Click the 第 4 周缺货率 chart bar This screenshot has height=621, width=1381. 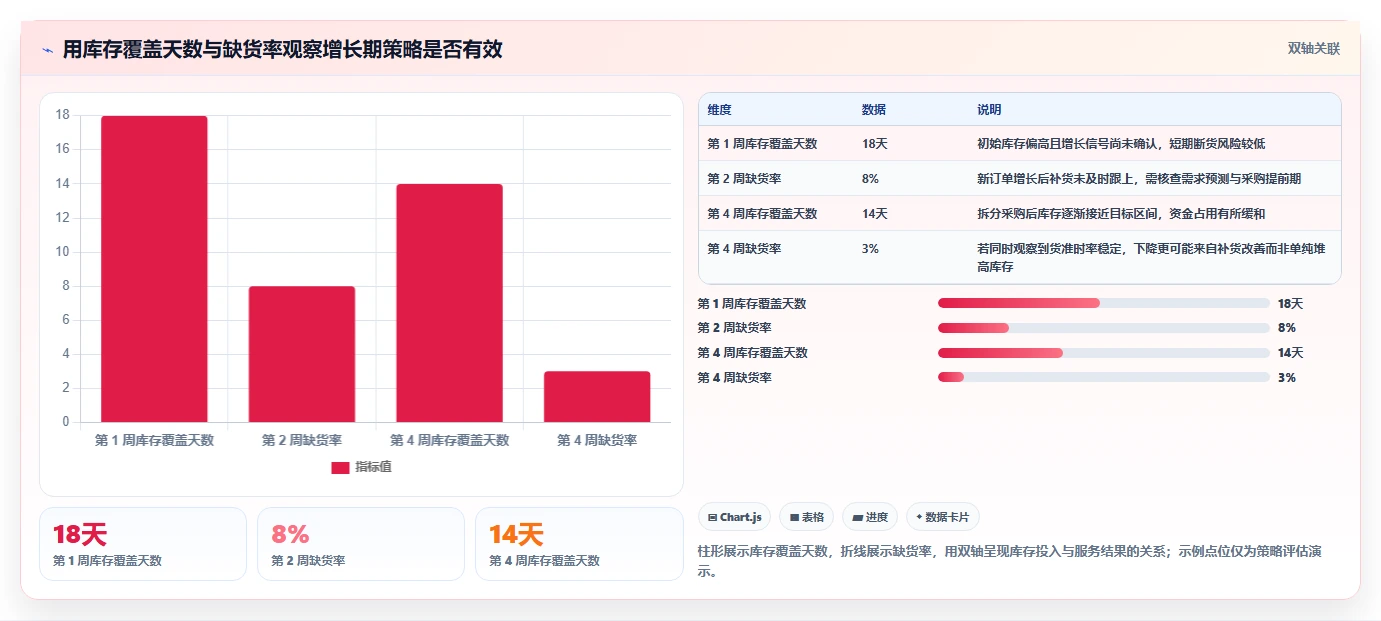[x=597, y=397]
